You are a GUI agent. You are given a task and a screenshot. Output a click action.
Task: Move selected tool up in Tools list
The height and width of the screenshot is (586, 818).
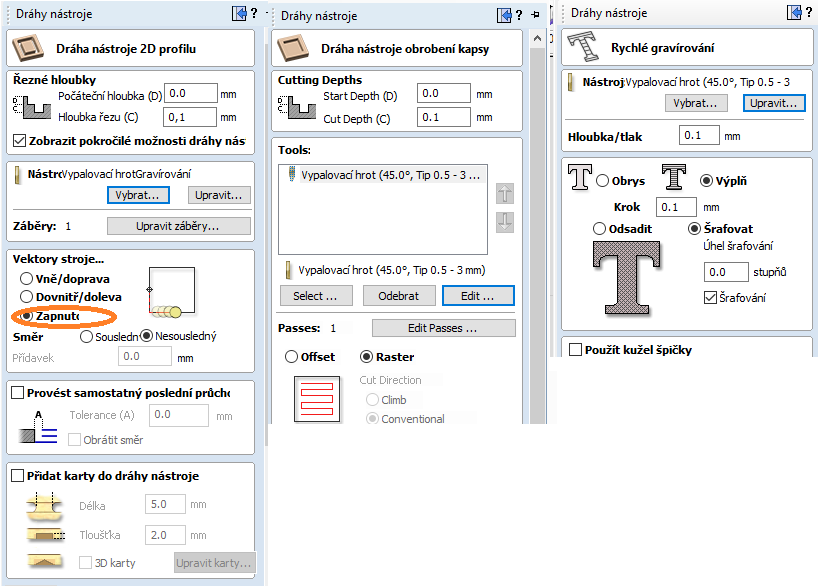pos(505,194)
